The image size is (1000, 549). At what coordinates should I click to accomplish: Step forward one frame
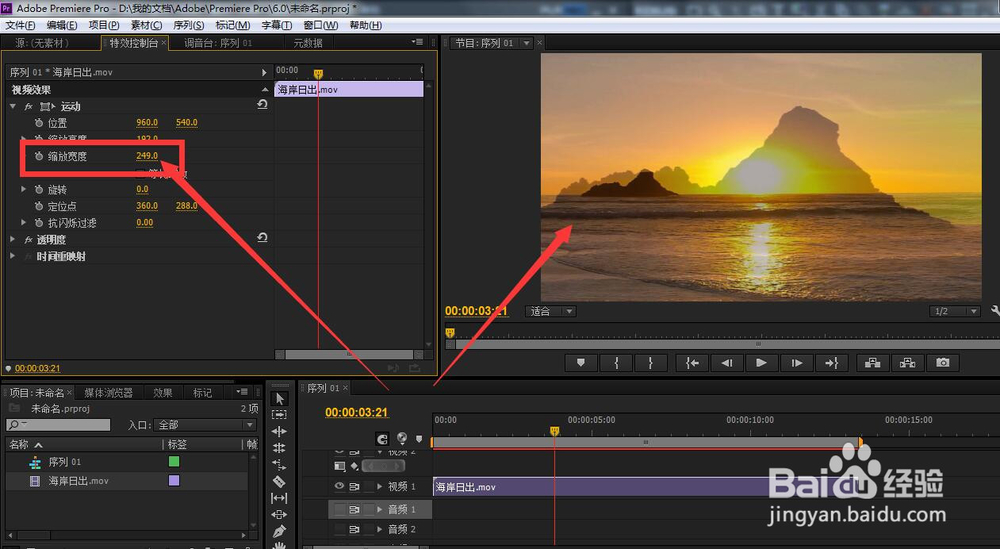pyautogui.click(x=797, y=363)
